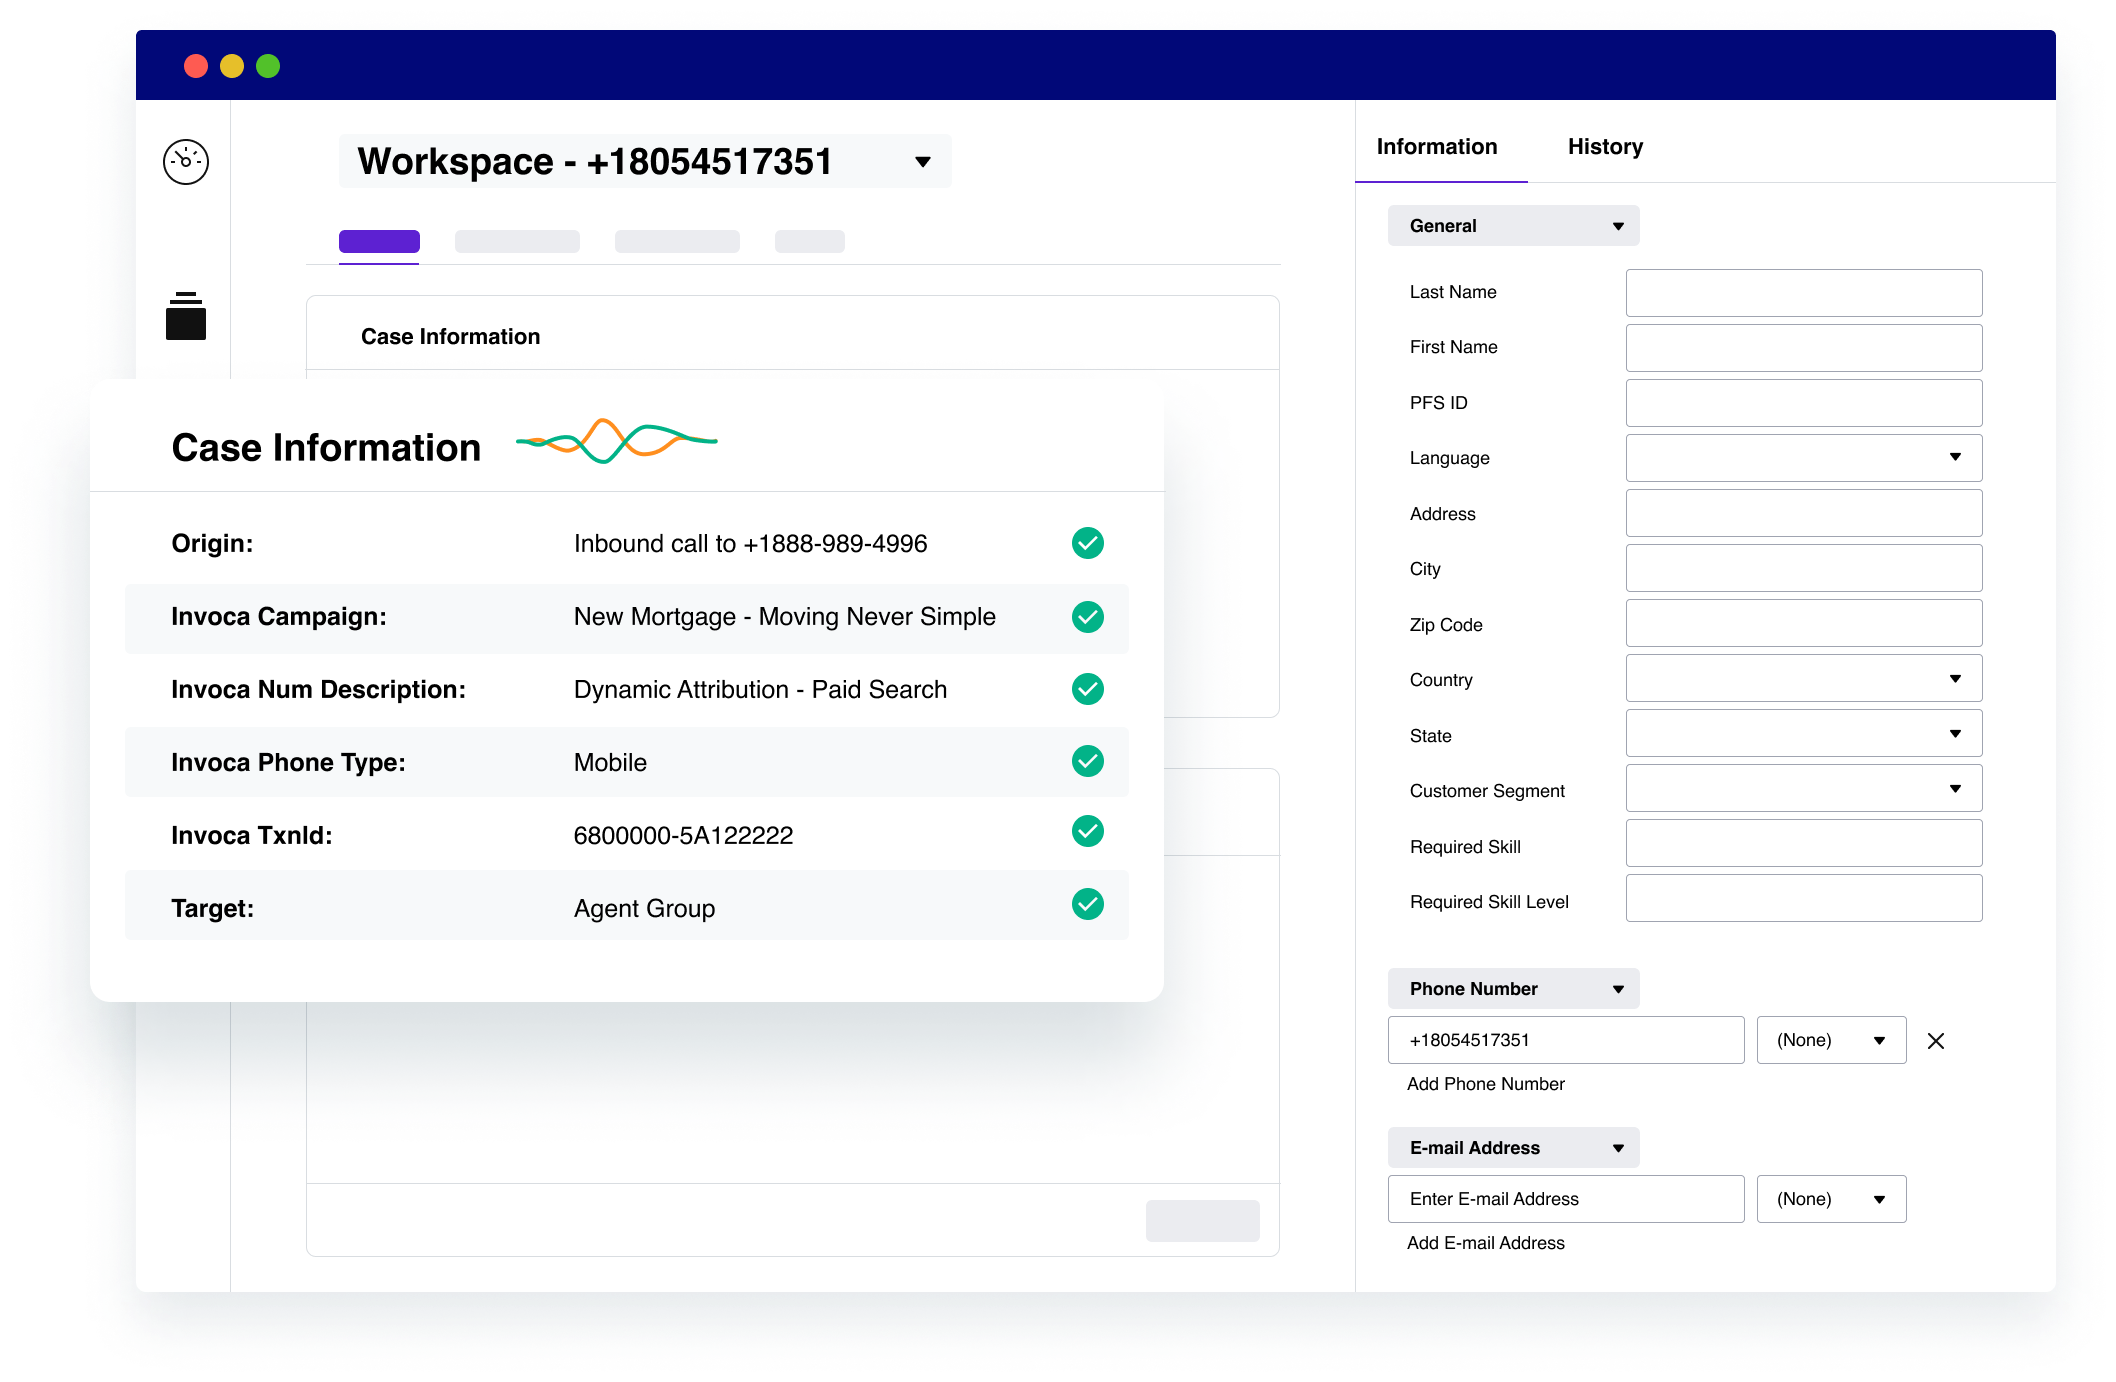
Task: Select the fourth short gray tab
Action: pyautogui.click(x=810, y=241)
